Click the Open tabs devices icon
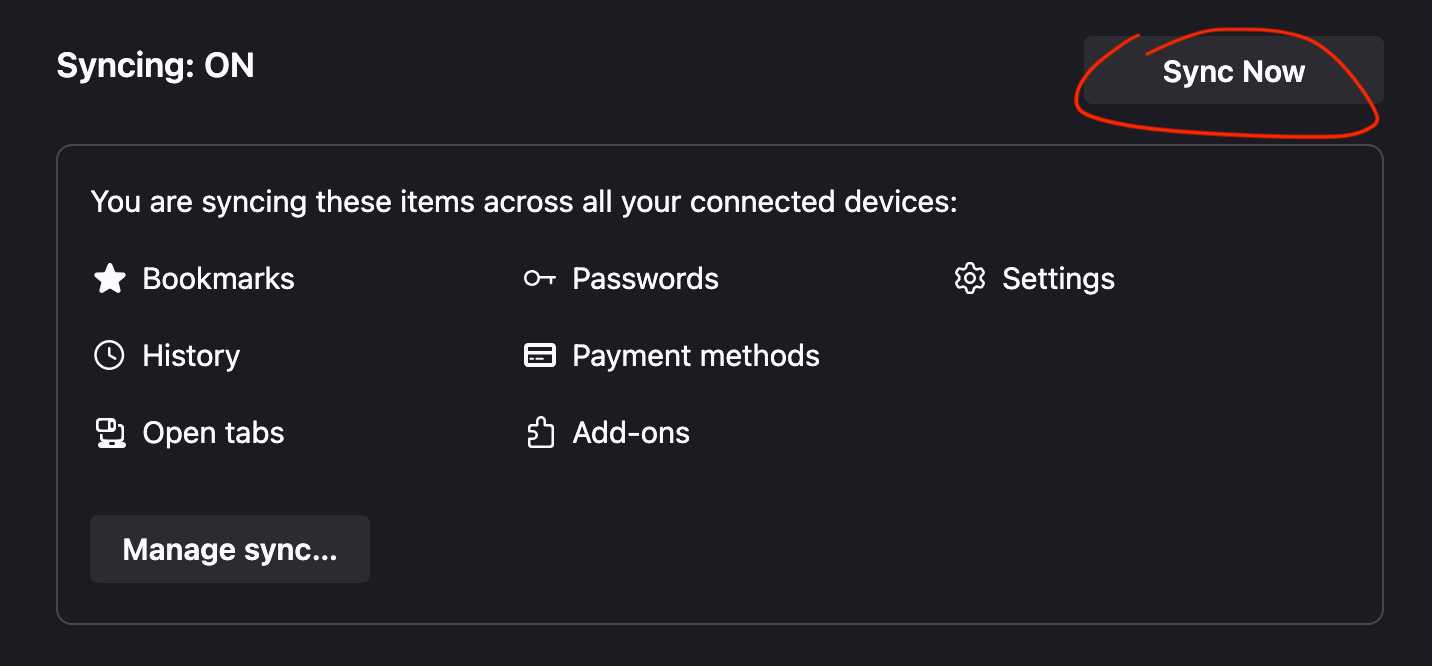The height and width of the screenshot is (666, 1432). coord(110,433)
